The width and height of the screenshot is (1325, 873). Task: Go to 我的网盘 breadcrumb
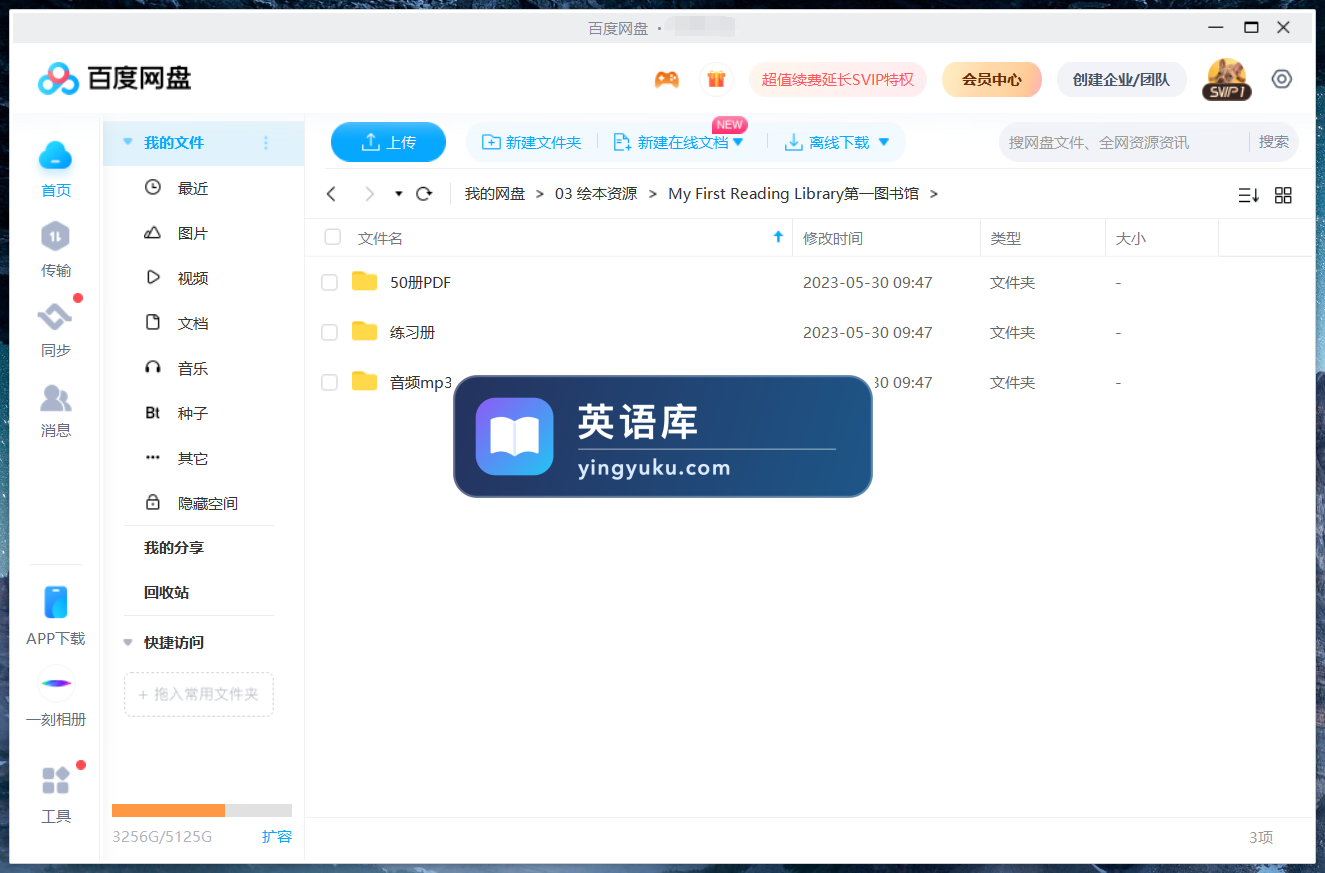(495, 194)
